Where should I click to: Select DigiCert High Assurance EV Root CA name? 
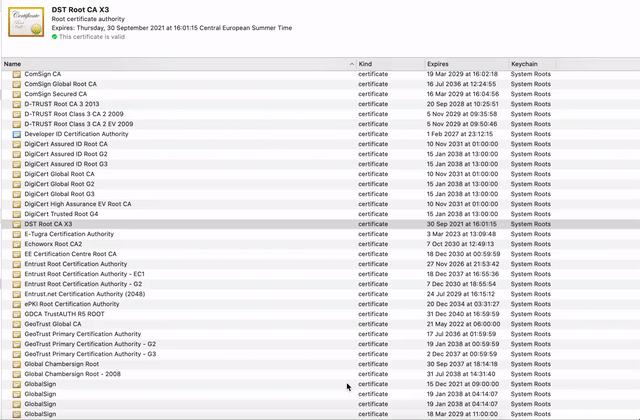[x=78, y=204]
